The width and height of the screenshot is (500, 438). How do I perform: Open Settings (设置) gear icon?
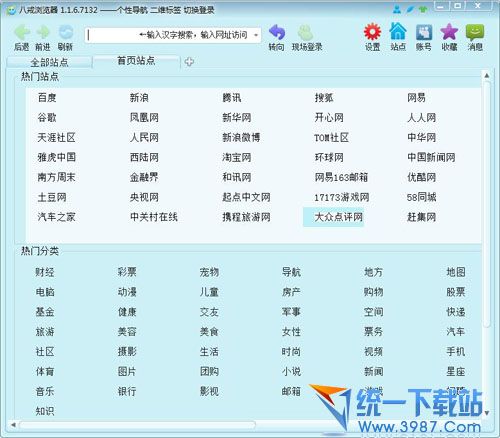point(372,32)
